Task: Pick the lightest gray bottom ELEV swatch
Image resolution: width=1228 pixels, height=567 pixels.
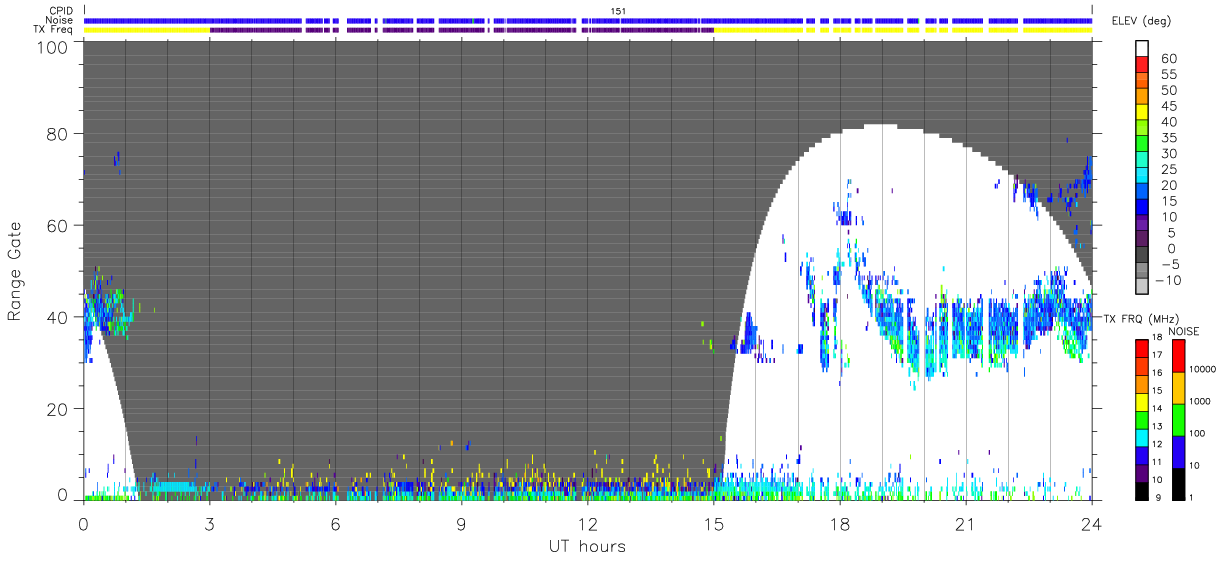Action: tap(1142, 287)
